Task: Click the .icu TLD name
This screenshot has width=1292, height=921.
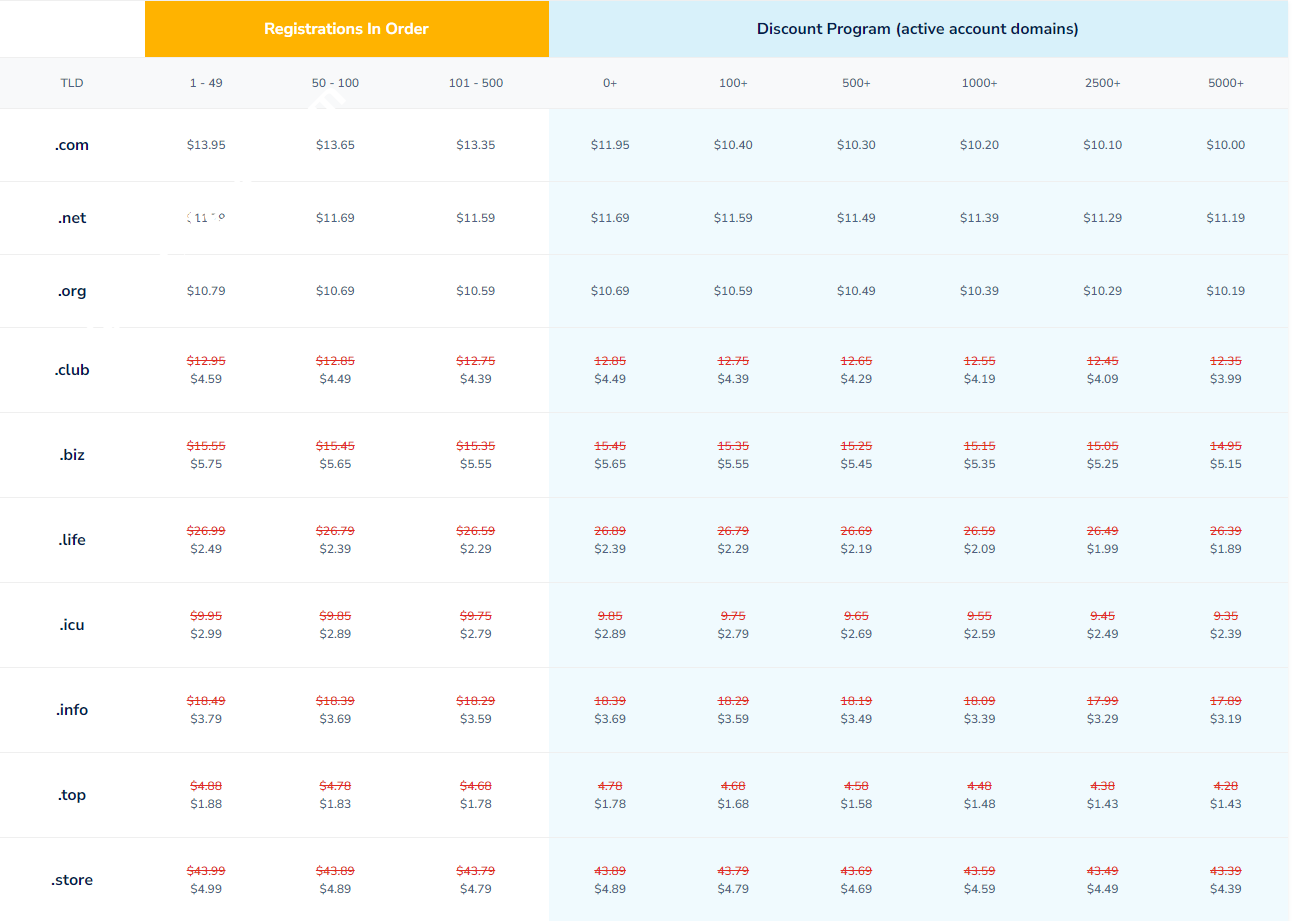Action: click(72, 625)
